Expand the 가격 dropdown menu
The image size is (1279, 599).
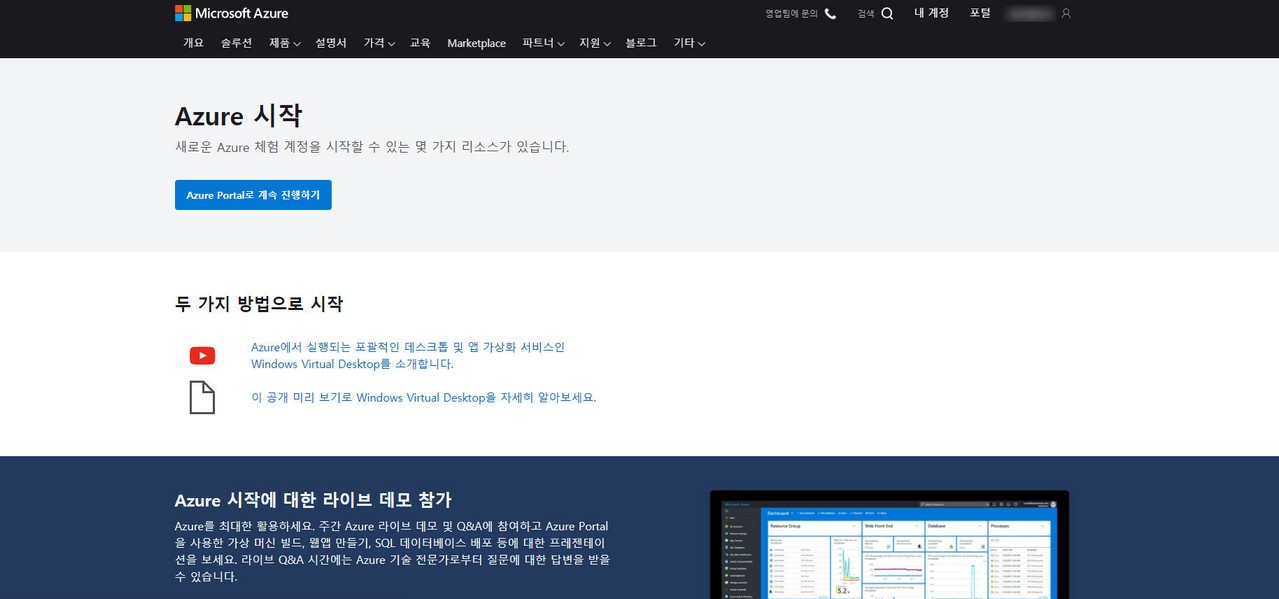379,43
